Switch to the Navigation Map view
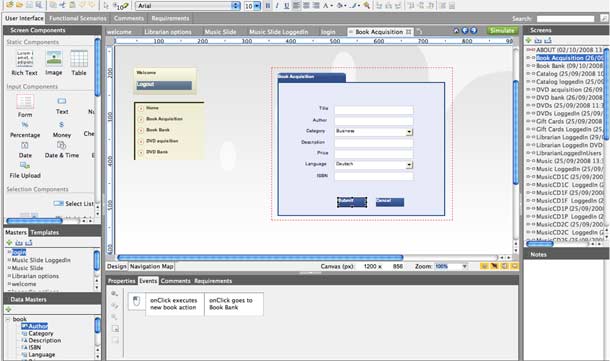 (x=151, y=266)
